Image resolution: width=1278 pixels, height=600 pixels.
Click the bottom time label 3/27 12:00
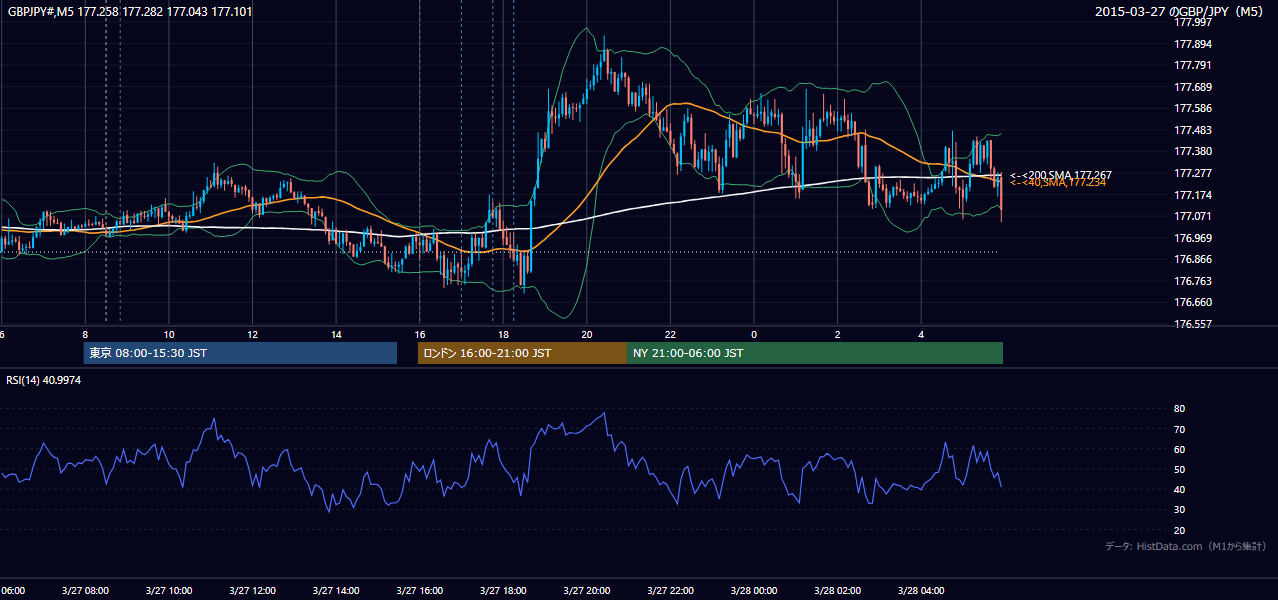252,591
